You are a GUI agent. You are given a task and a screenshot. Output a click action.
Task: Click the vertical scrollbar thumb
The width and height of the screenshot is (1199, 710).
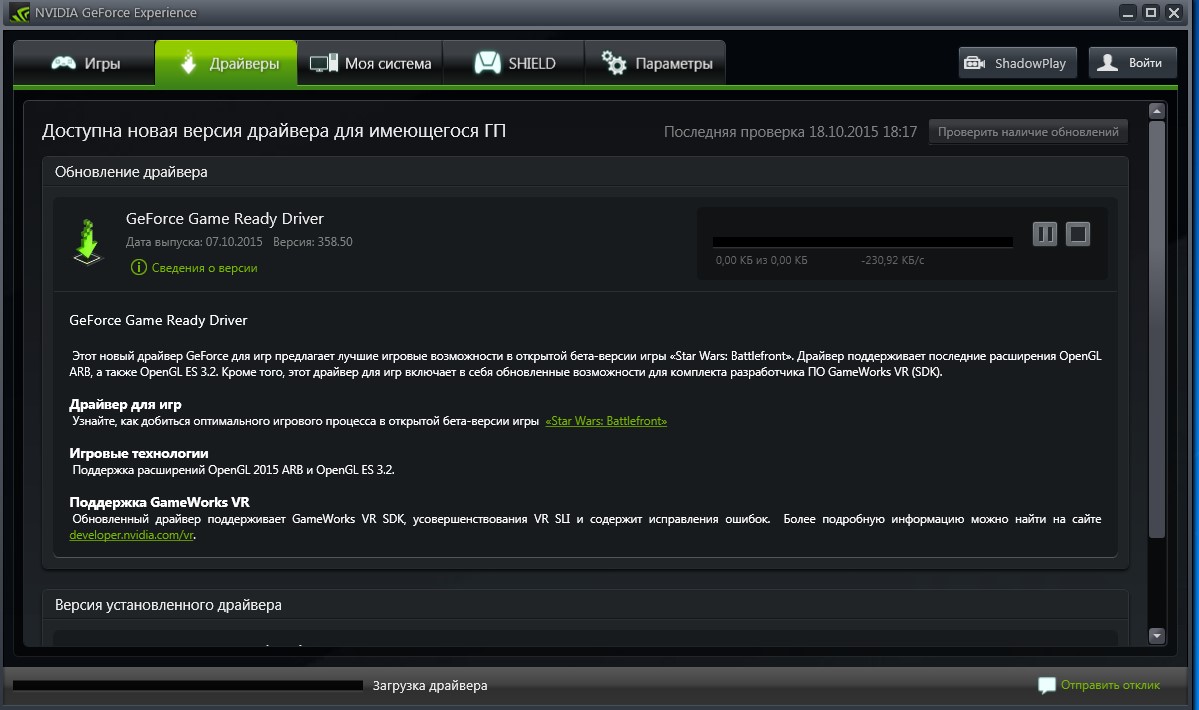[x=1157, y=329]
